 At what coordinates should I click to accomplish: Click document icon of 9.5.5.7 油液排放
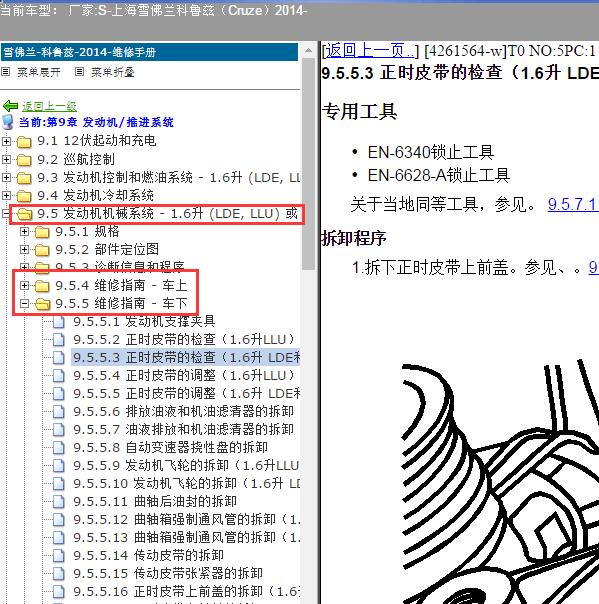point(59,430)
